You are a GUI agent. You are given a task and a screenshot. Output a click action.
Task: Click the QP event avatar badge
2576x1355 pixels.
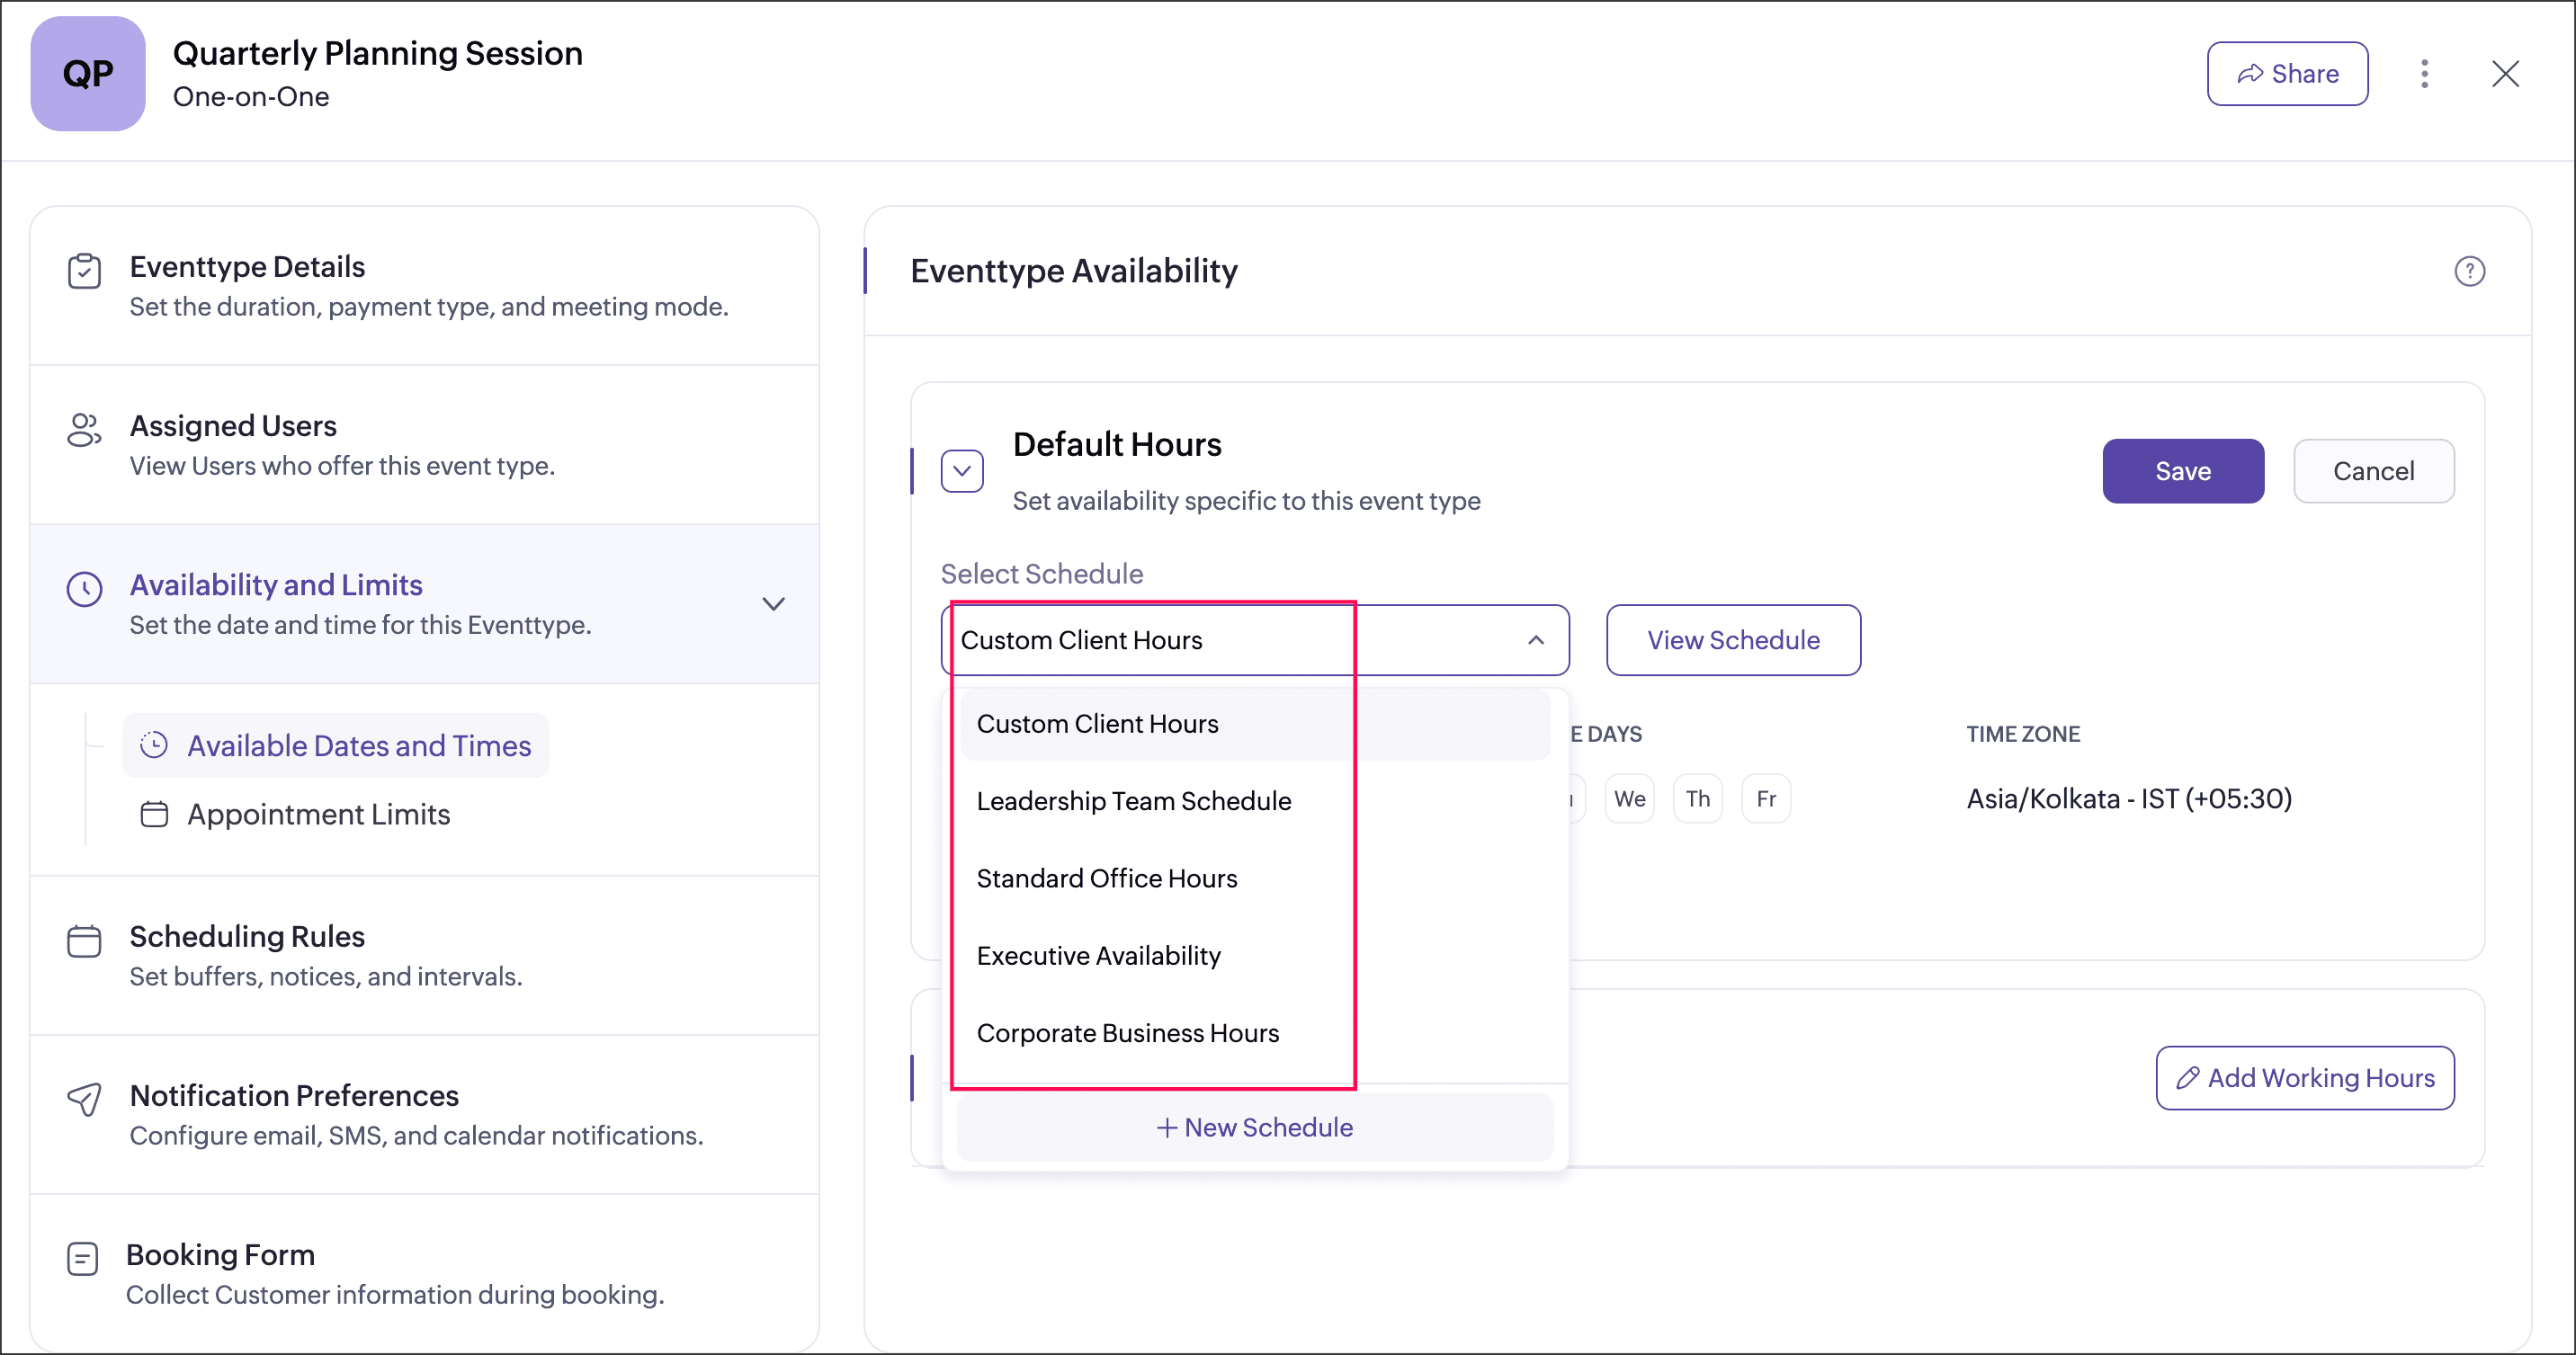coord(88,74)
